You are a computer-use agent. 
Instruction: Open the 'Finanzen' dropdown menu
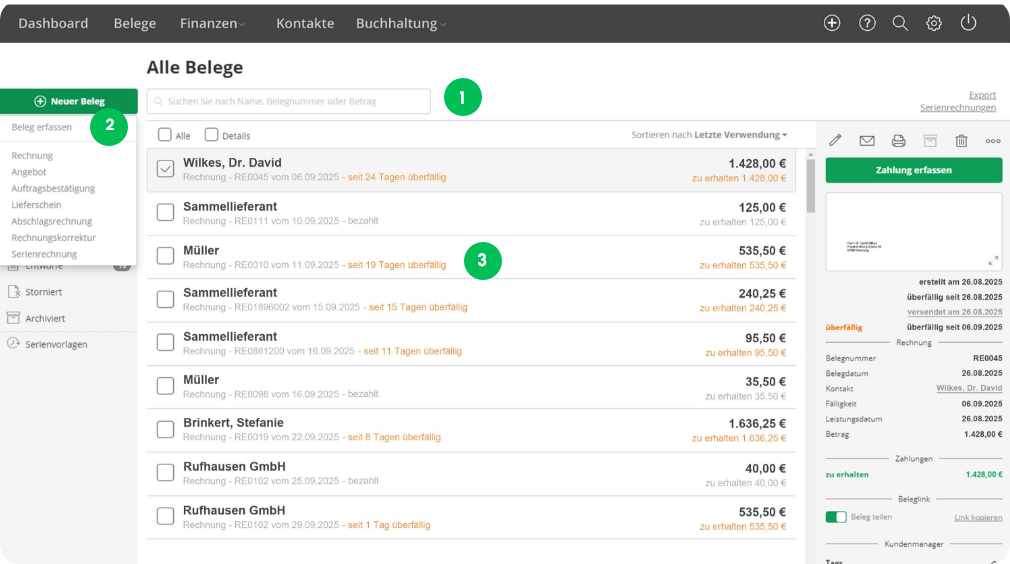[211, 23]
